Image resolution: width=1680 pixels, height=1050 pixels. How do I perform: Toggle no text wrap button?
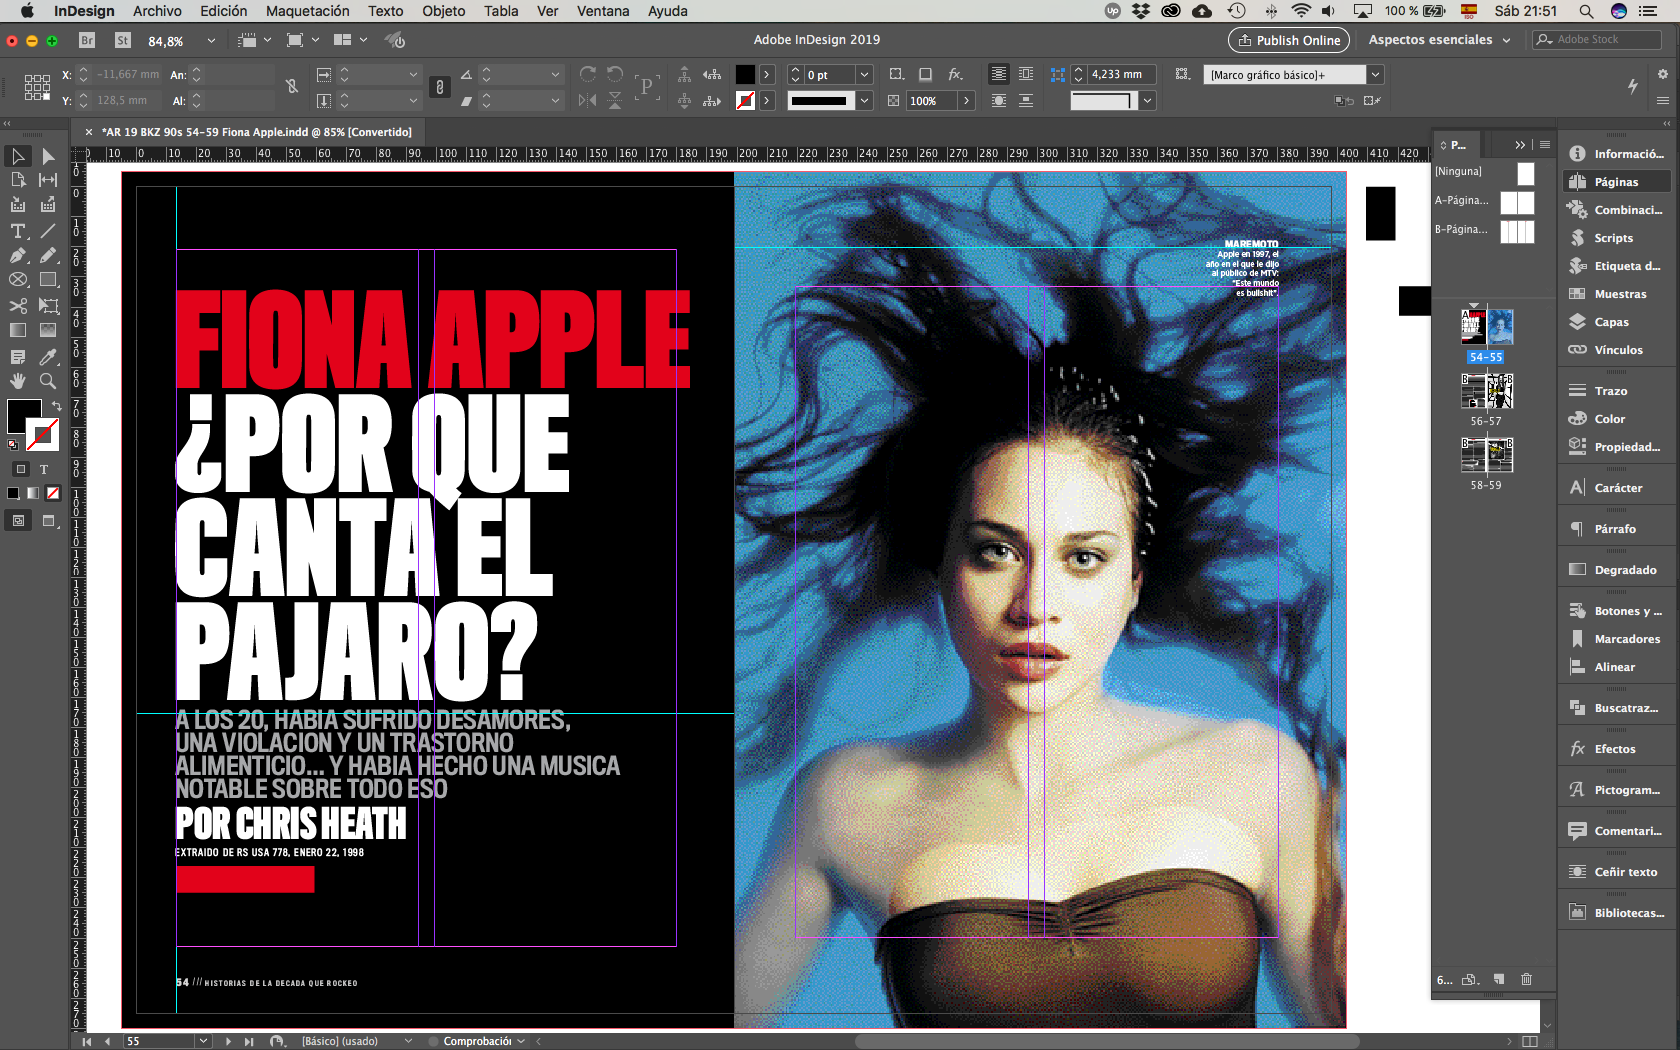[998, 74]
